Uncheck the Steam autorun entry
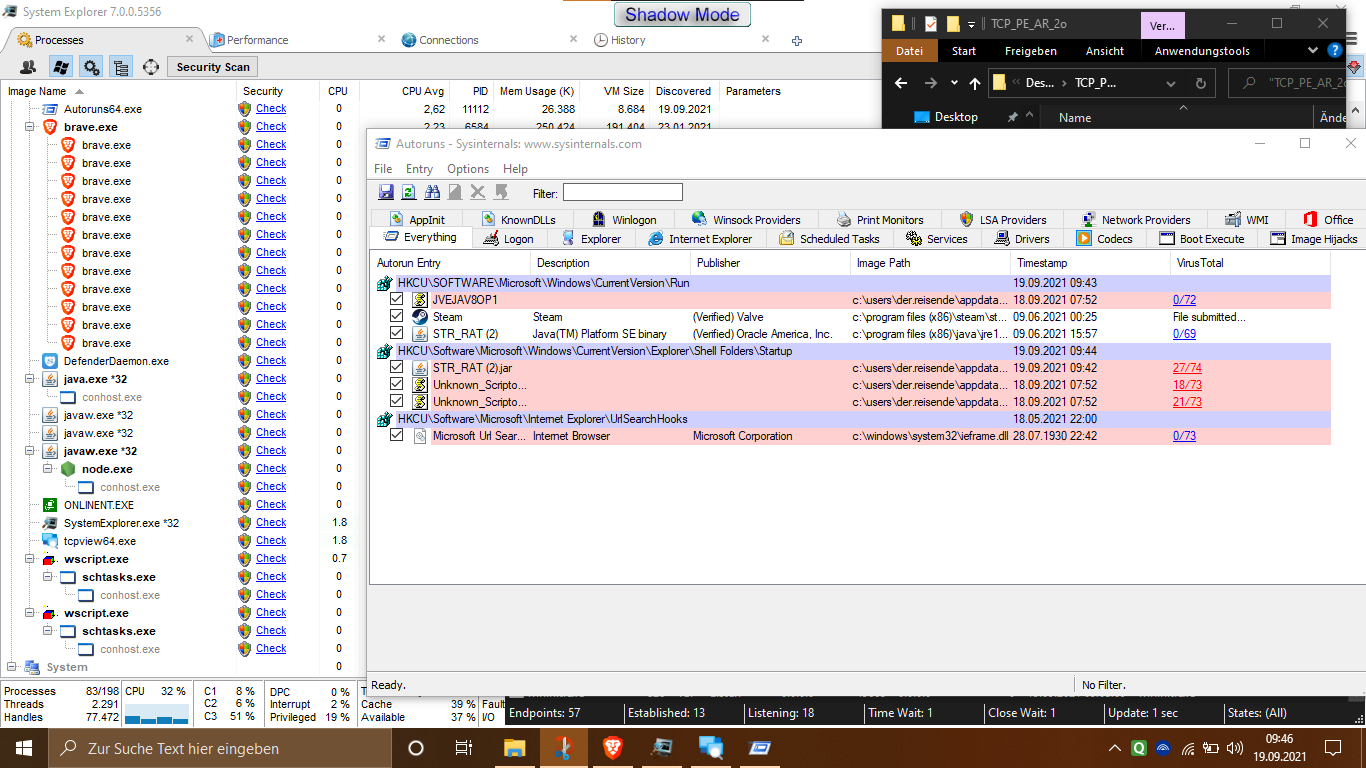This screenshot has width=1366, height=768. click(x=397, y=317)
